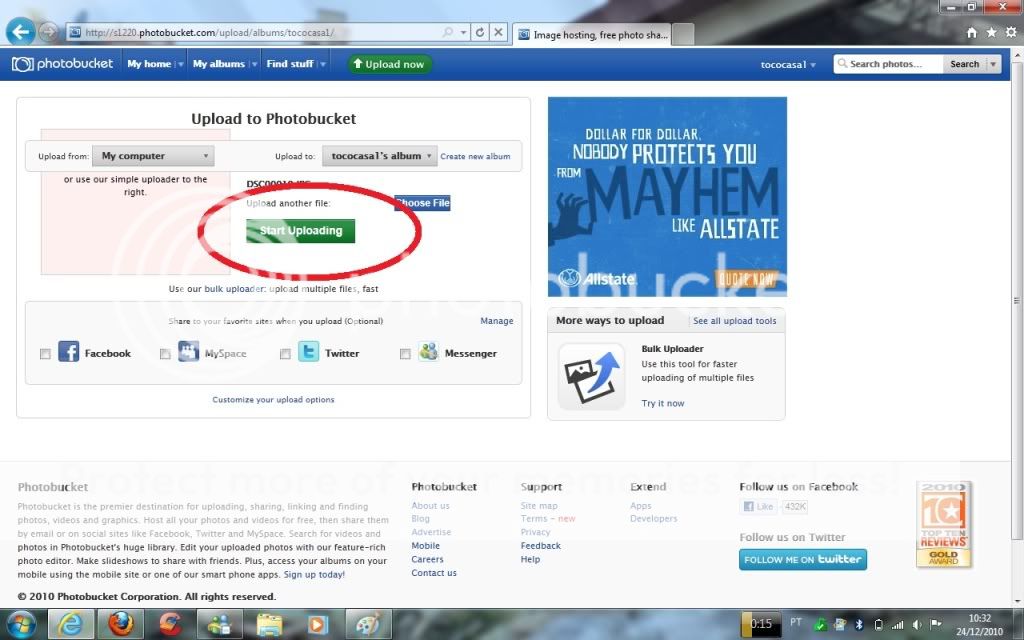Click the Start Uploading button
Viewport: 1024px width, 640px height.
coord(300,231)
